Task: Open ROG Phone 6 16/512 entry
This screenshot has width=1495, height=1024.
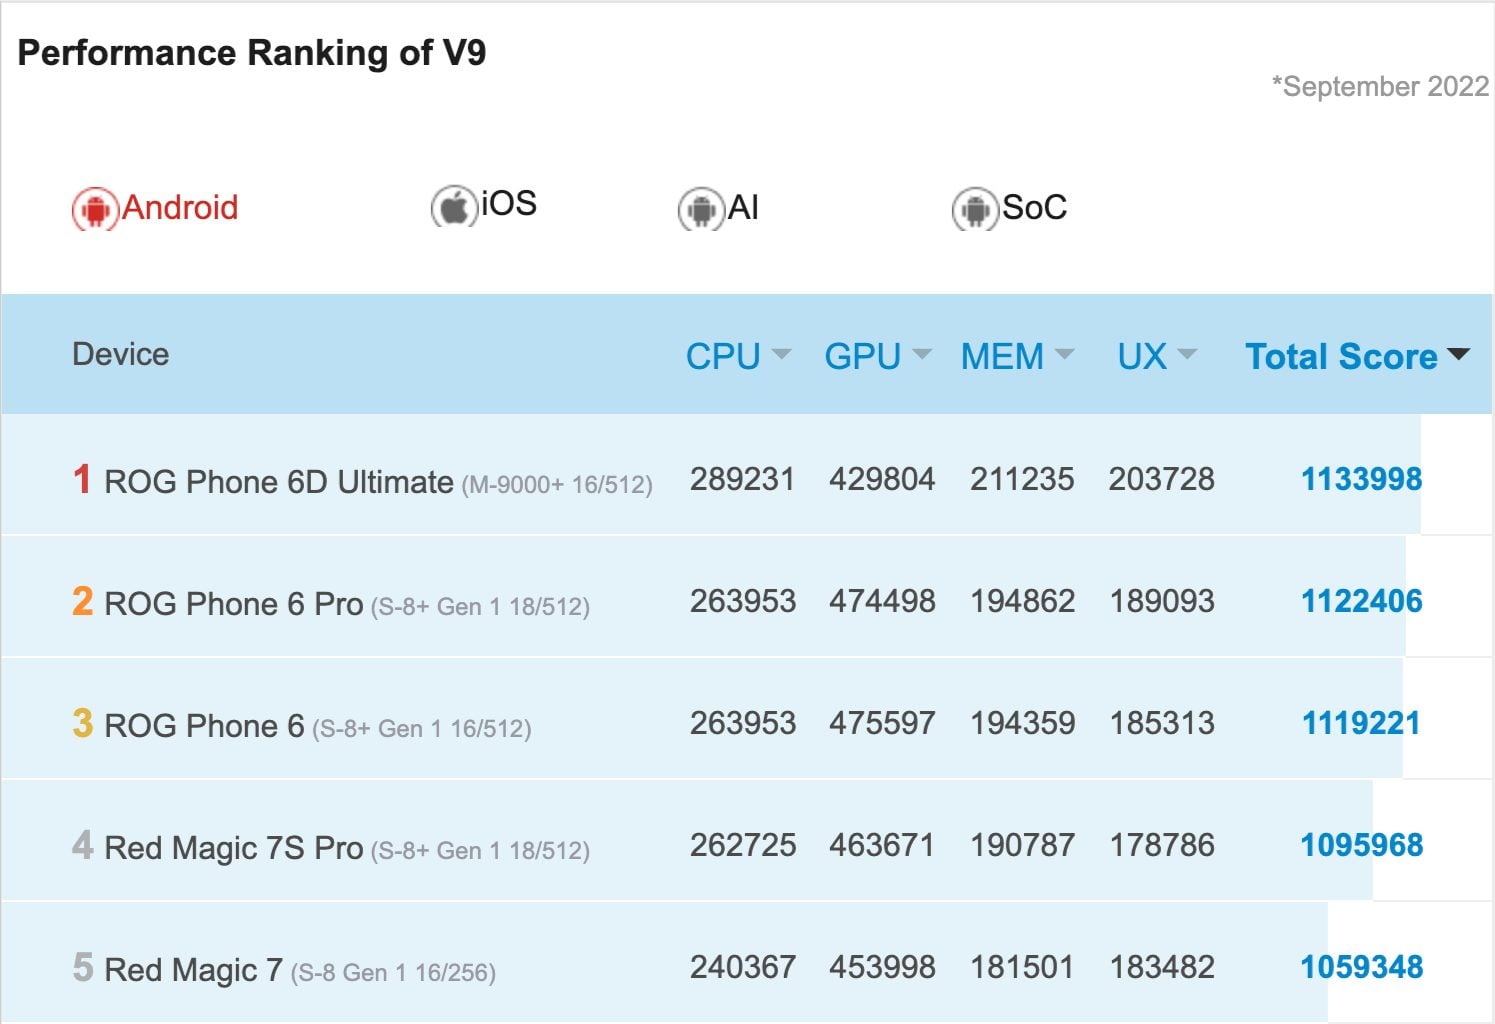Action: 204,726
